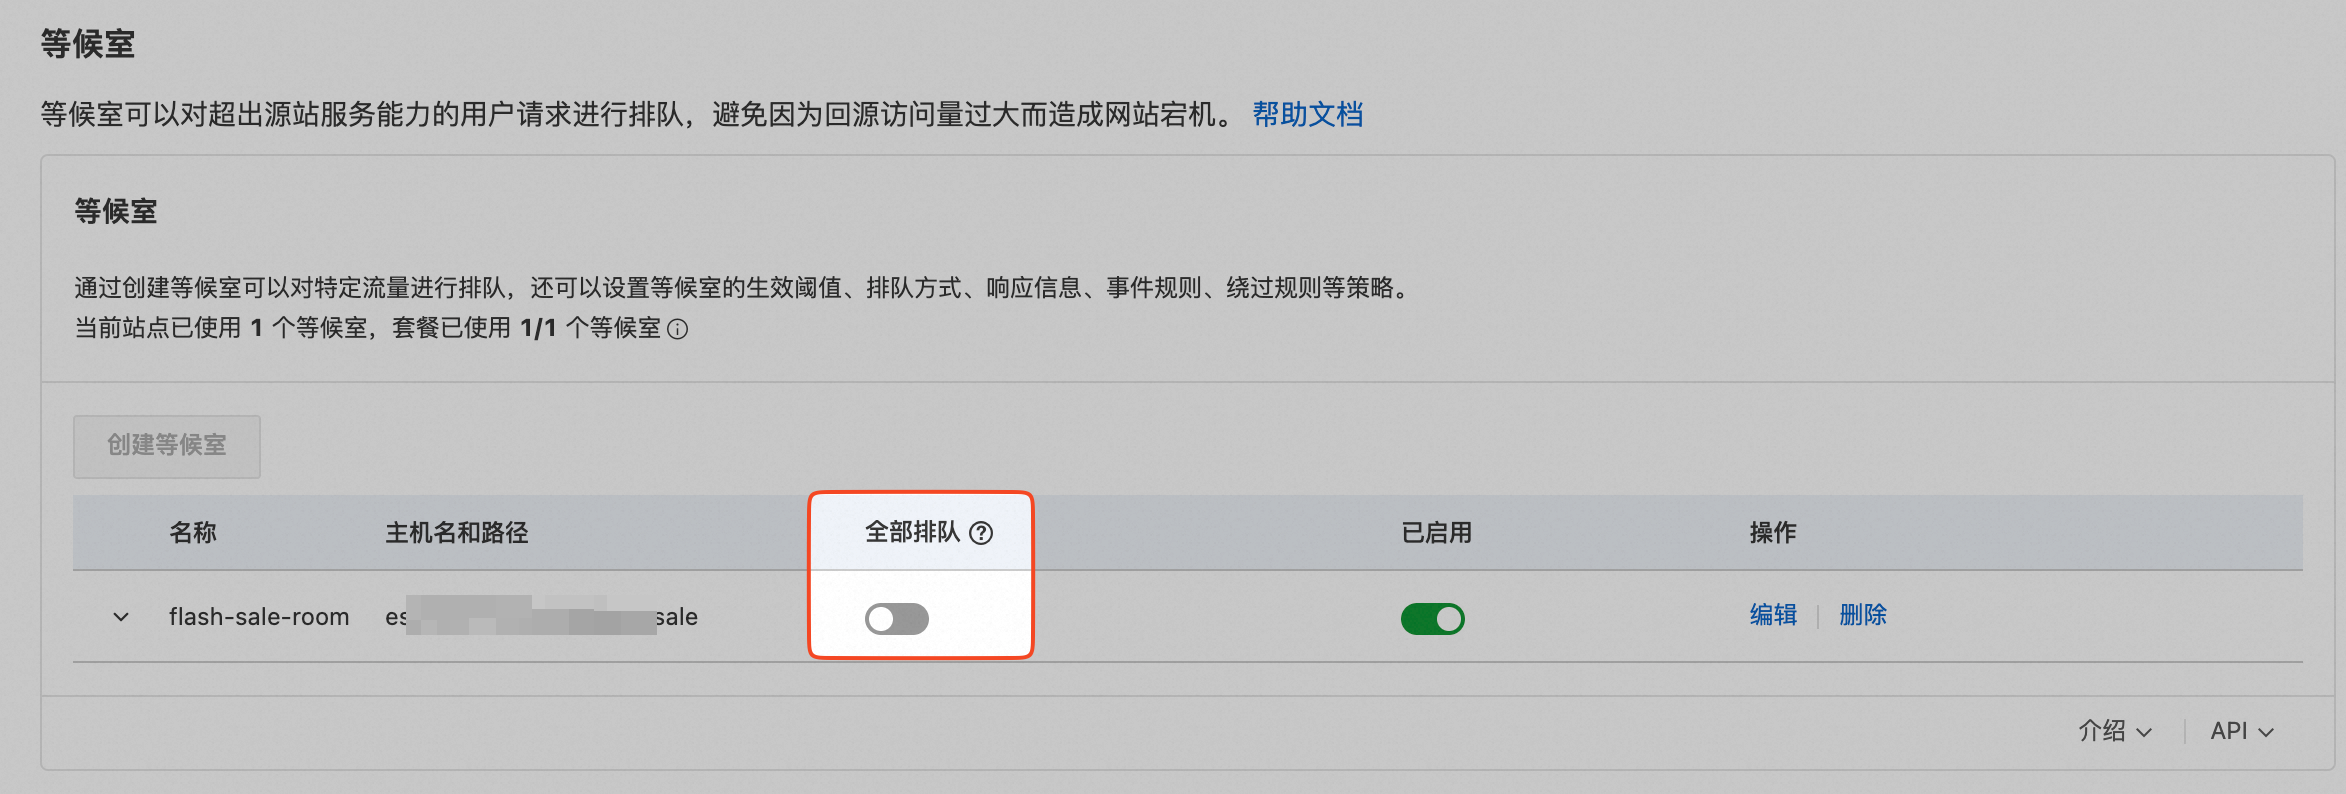2346x794 pixels.
Task: Click 编辑 for flash-sale-room
Action: [x=1773, y=615]
